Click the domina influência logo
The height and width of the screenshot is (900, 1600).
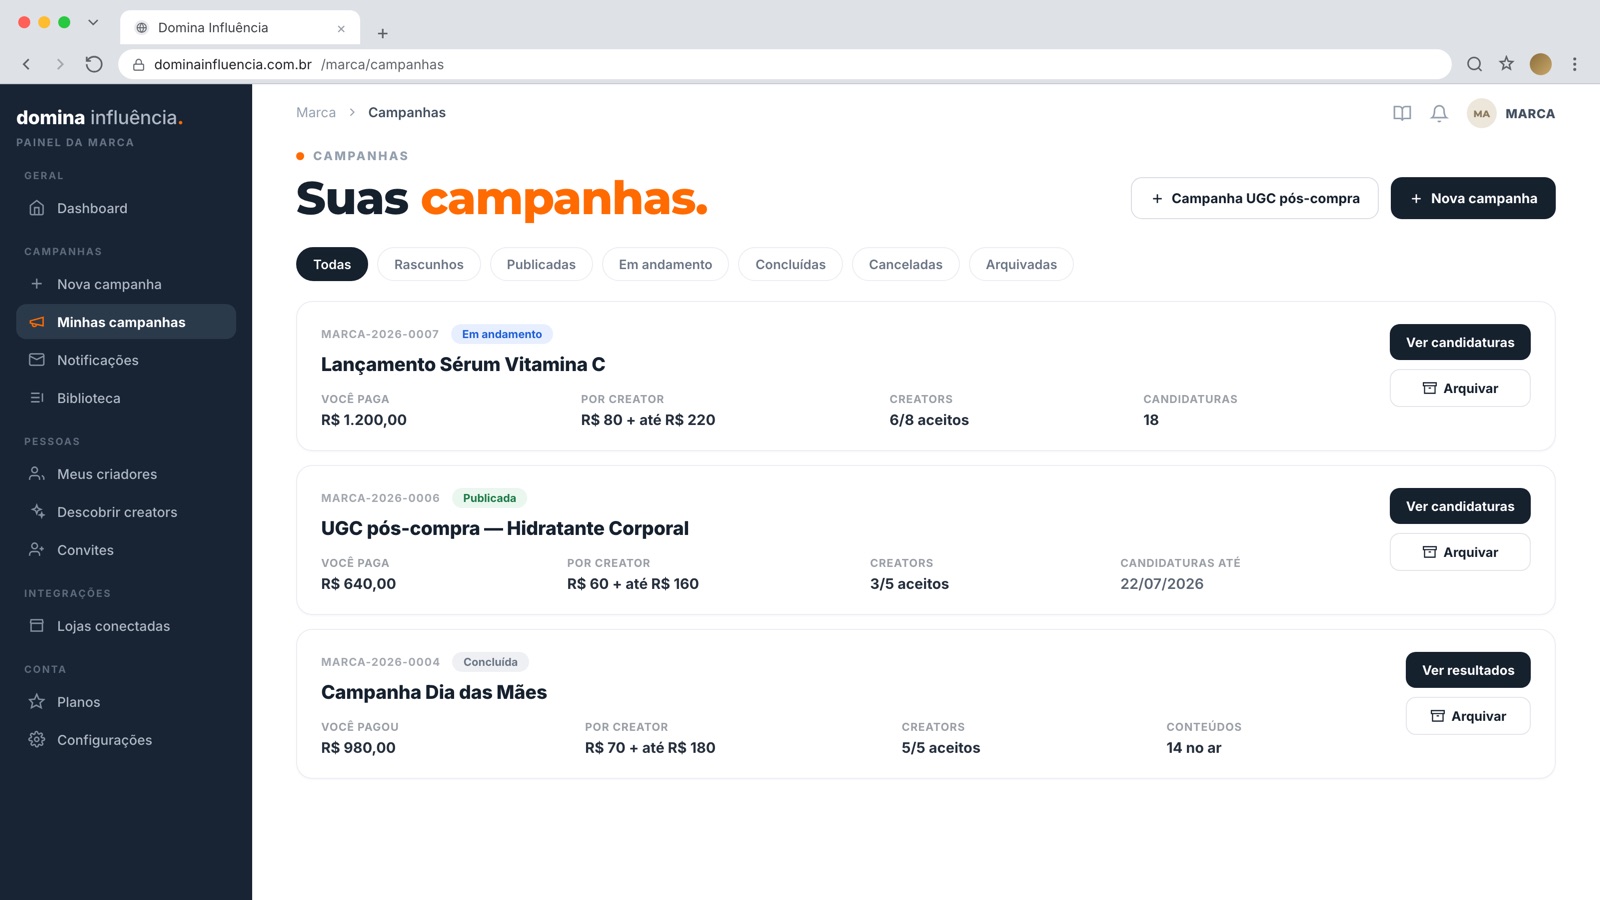(x=100, y=117)
